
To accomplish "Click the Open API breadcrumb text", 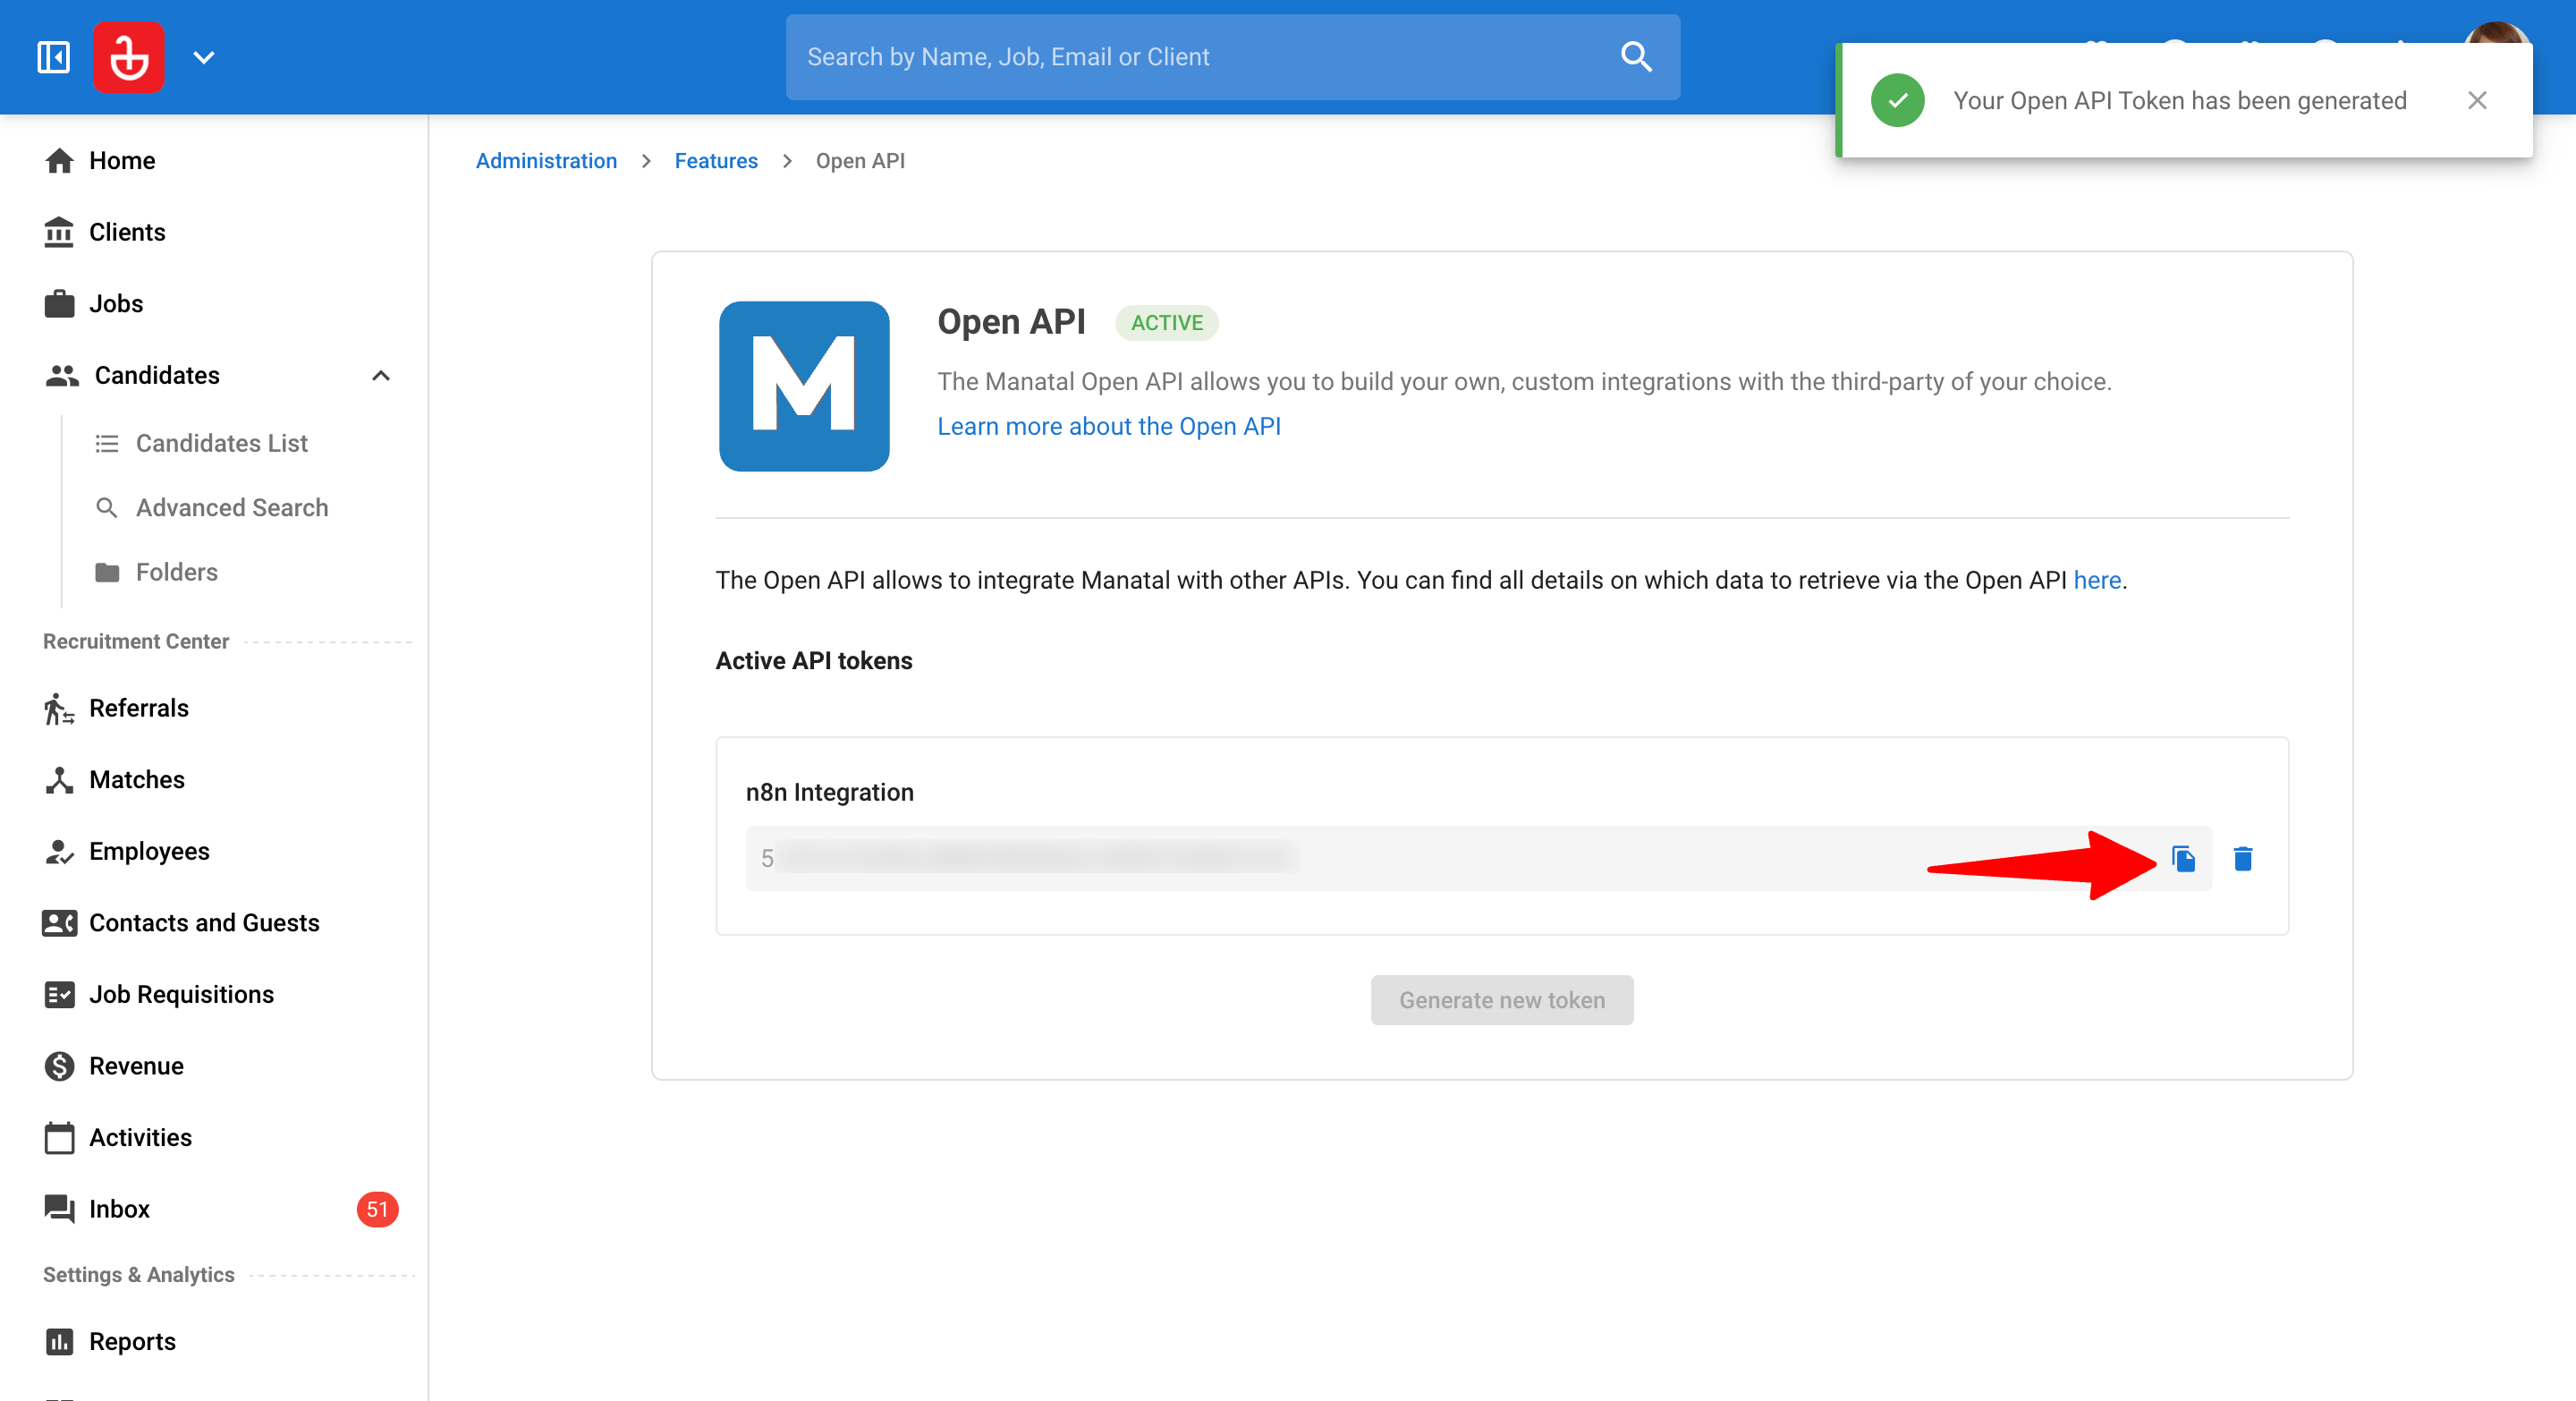I will click(860, 161).
